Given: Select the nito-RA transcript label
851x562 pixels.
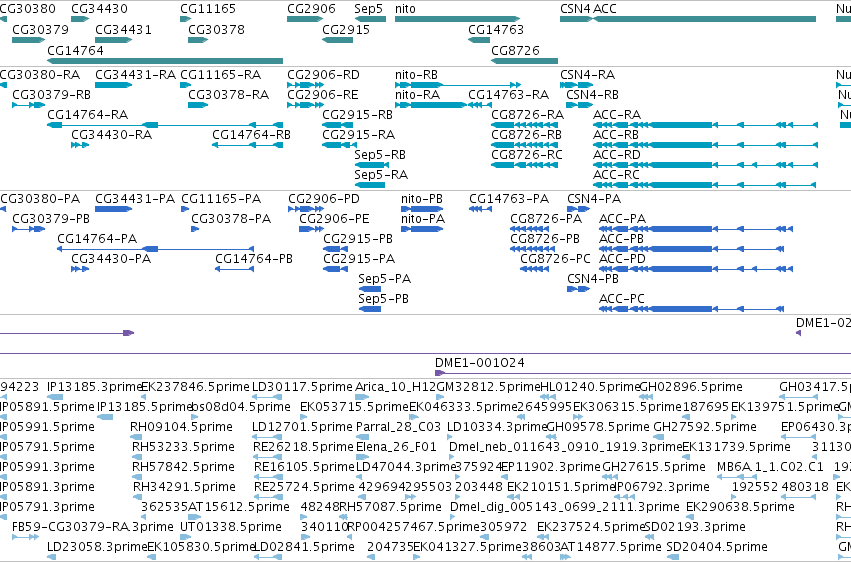Looking at the screenshot, I should pyautogui.click(x=417, y=95).
